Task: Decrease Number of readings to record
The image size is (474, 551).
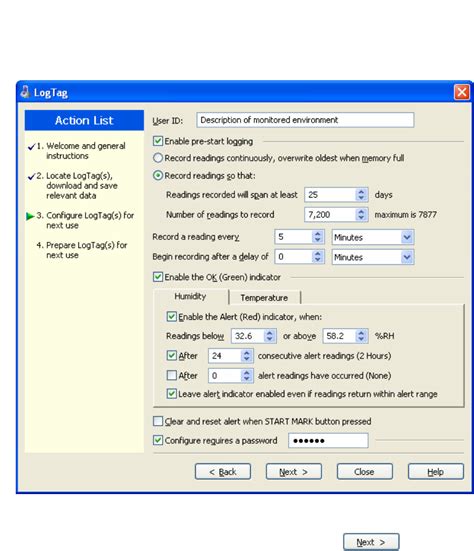Action: click(x=361, y=218)
